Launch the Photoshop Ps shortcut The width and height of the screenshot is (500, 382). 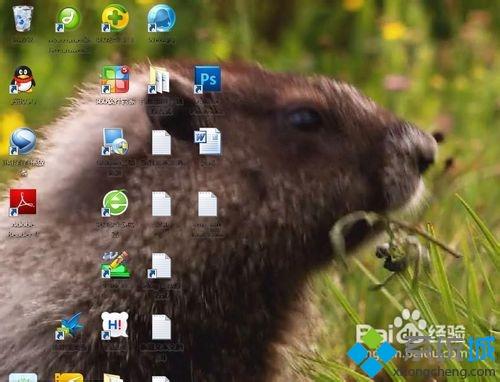207,79
